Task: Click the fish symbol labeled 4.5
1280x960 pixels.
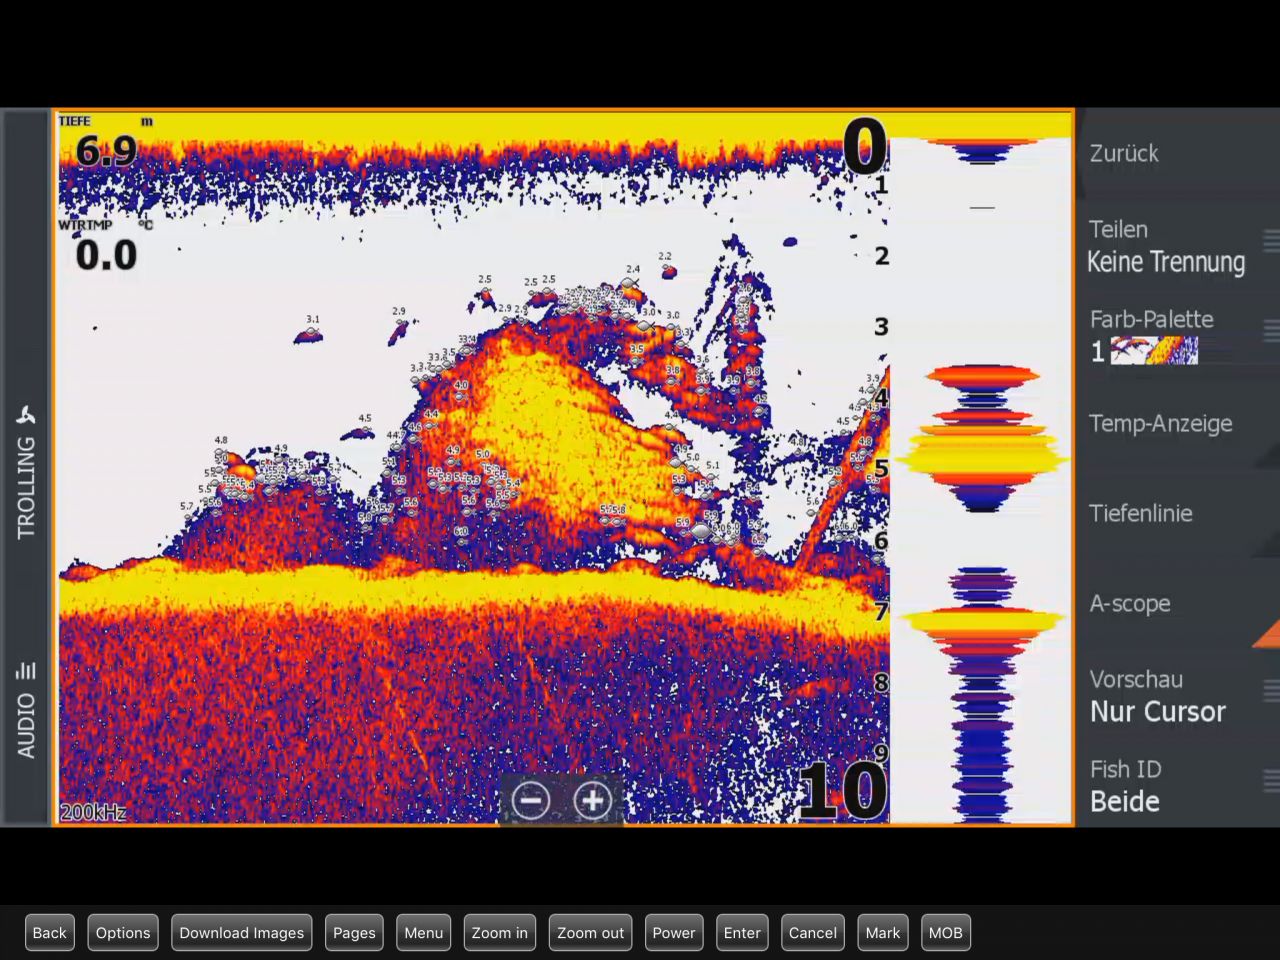Action: [x=362, y=432]
